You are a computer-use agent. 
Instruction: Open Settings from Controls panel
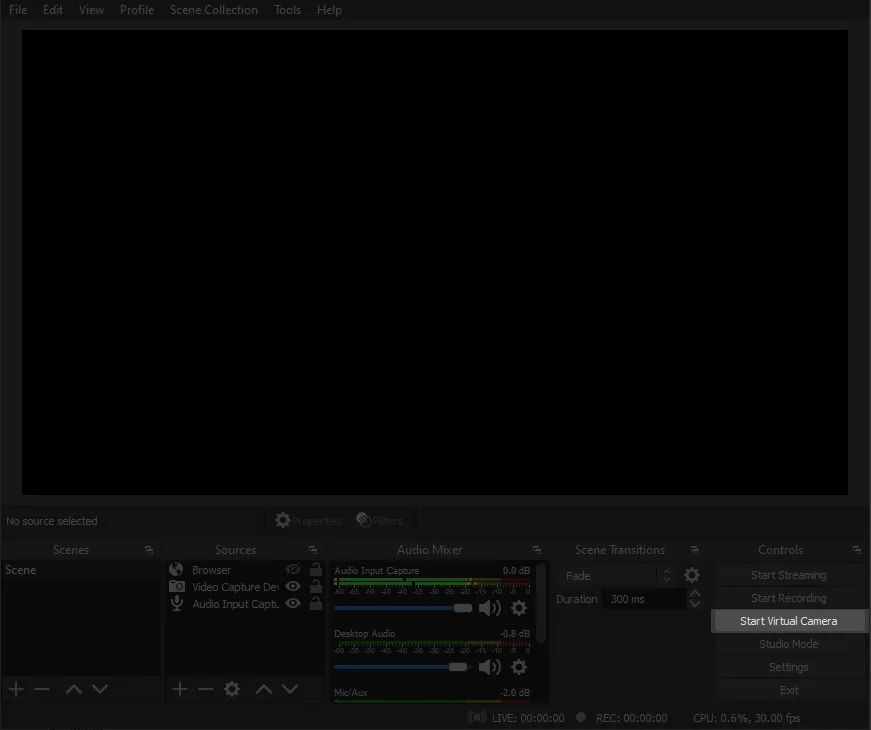click(x=788, y=667)
